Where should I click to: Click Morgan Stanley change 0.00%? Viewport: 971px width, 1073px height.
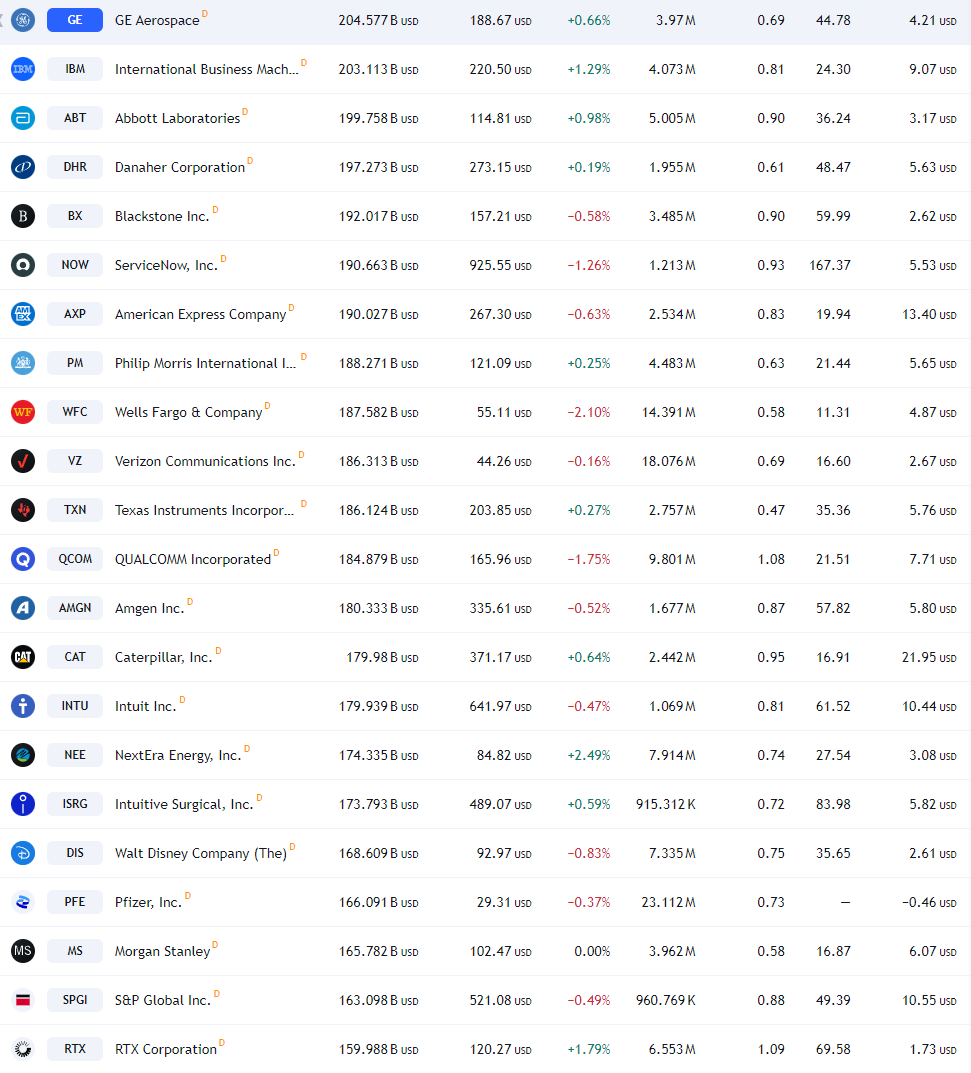[592, 951]
